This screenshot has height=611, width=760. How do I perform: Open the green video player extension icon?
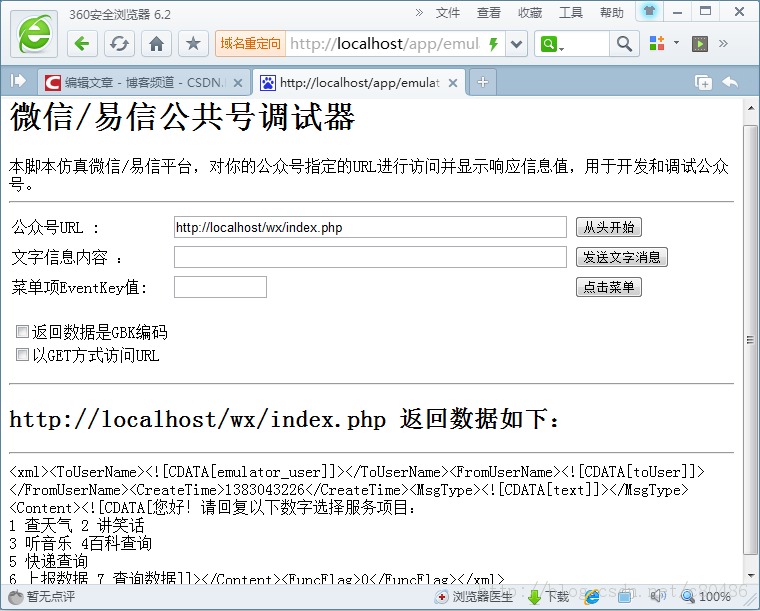(699, 44)
